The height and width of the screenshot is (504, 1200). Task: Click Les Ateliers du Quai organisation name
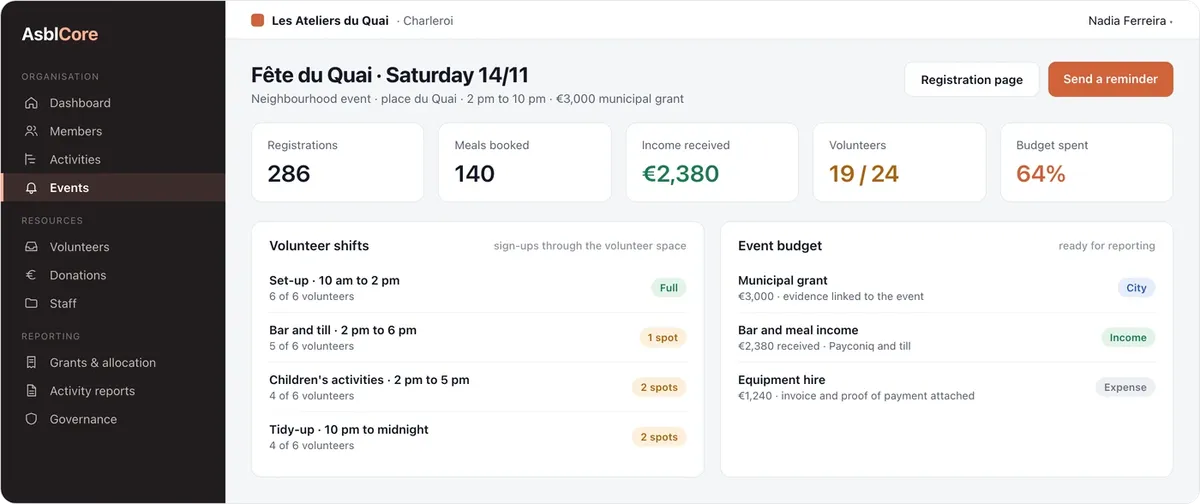tap(330, 20)
